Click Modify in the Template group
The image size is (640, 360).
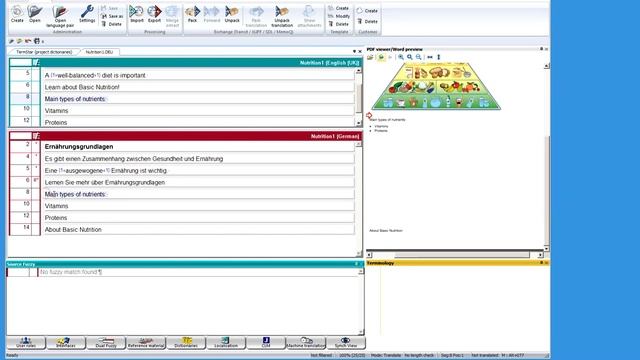pos(339,16)
